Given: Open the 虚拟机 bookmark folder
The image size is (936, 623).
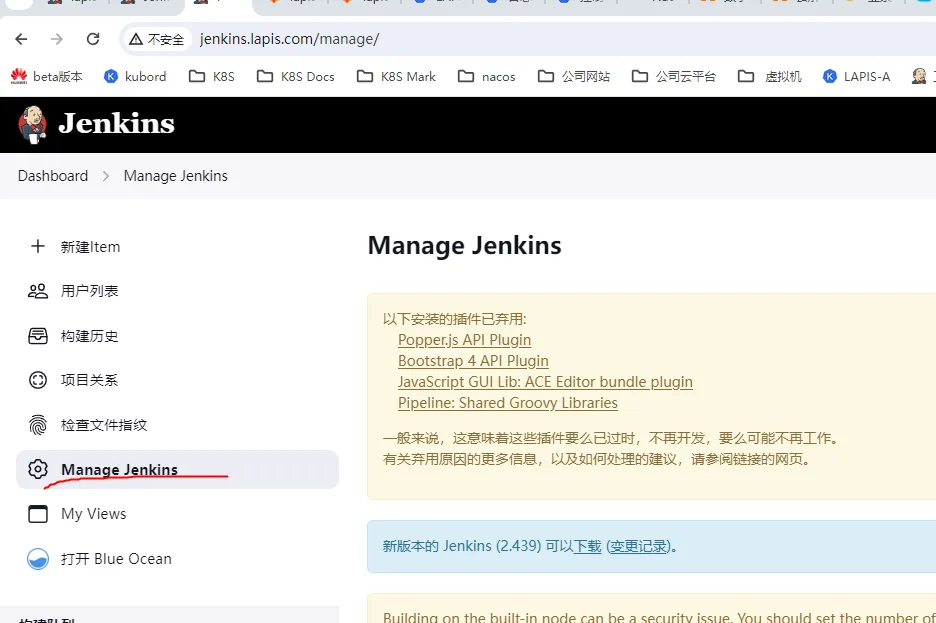Looking at the screenshot, I should 770,76.
